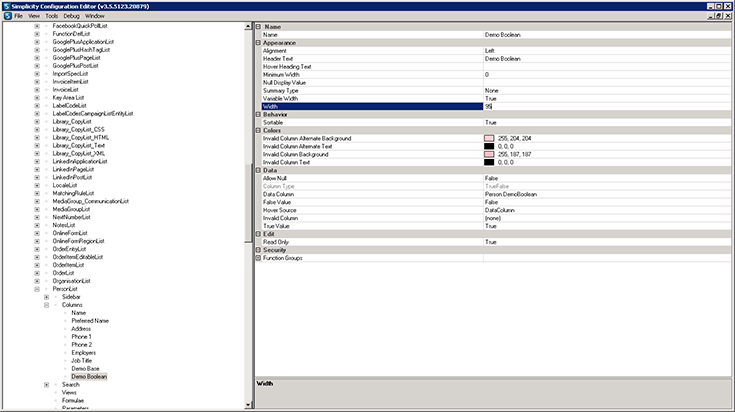
Task: Collapse the Data property category
Action: 258,170
